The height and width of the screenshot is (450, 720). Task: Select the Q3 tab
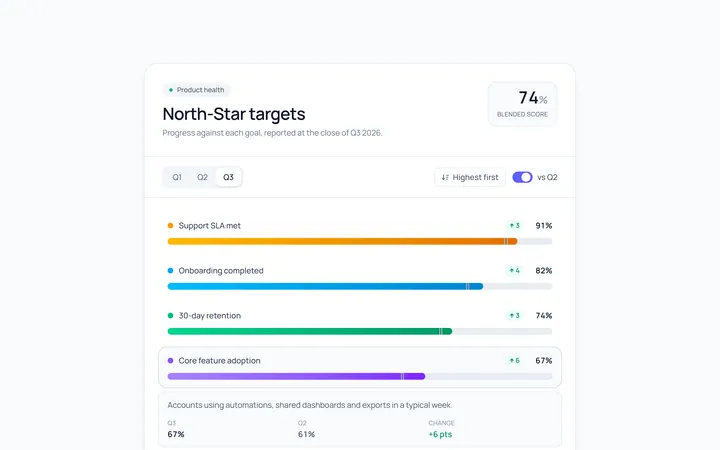point(228,177)
